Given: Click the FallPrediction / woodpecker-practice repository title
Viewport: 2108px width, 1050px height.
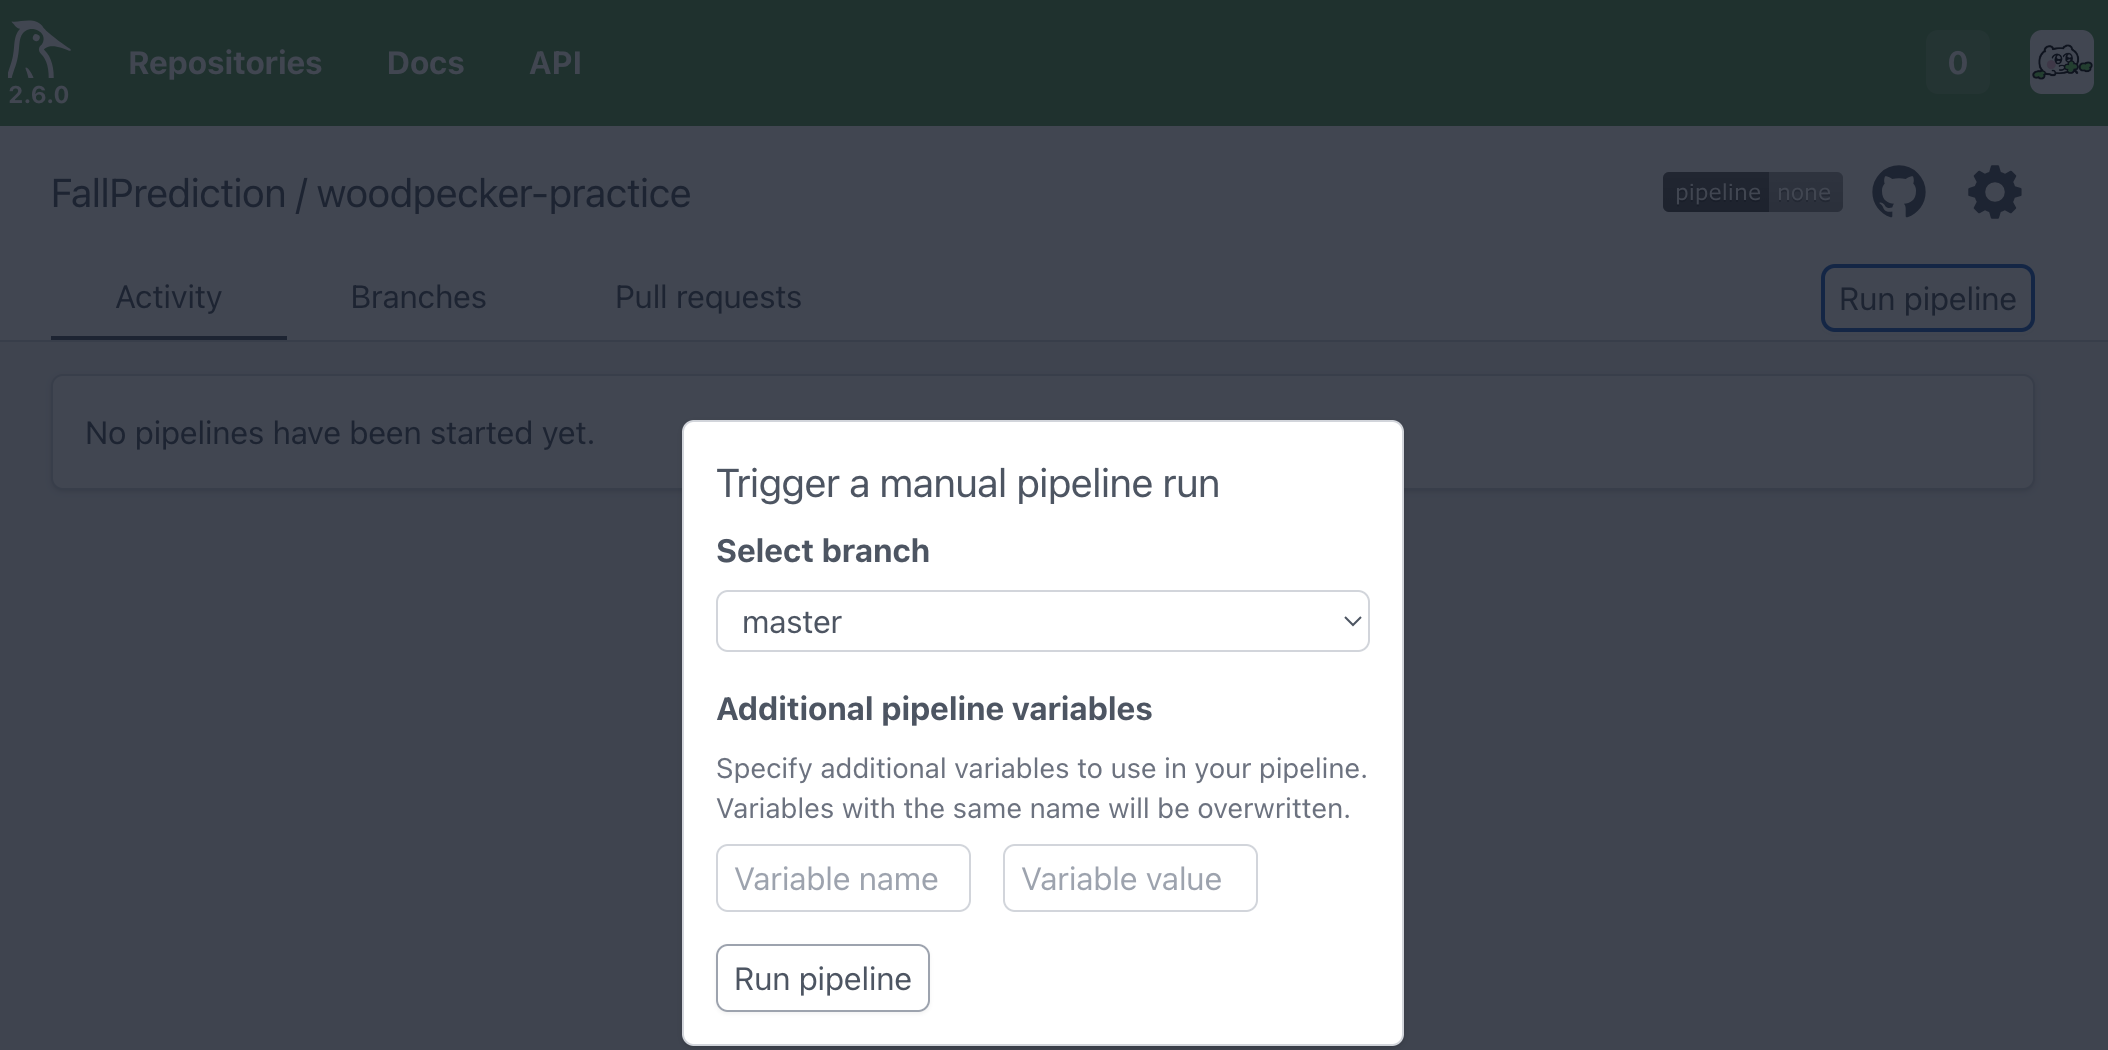Looking at the screenshot, I should coord(370,194).
